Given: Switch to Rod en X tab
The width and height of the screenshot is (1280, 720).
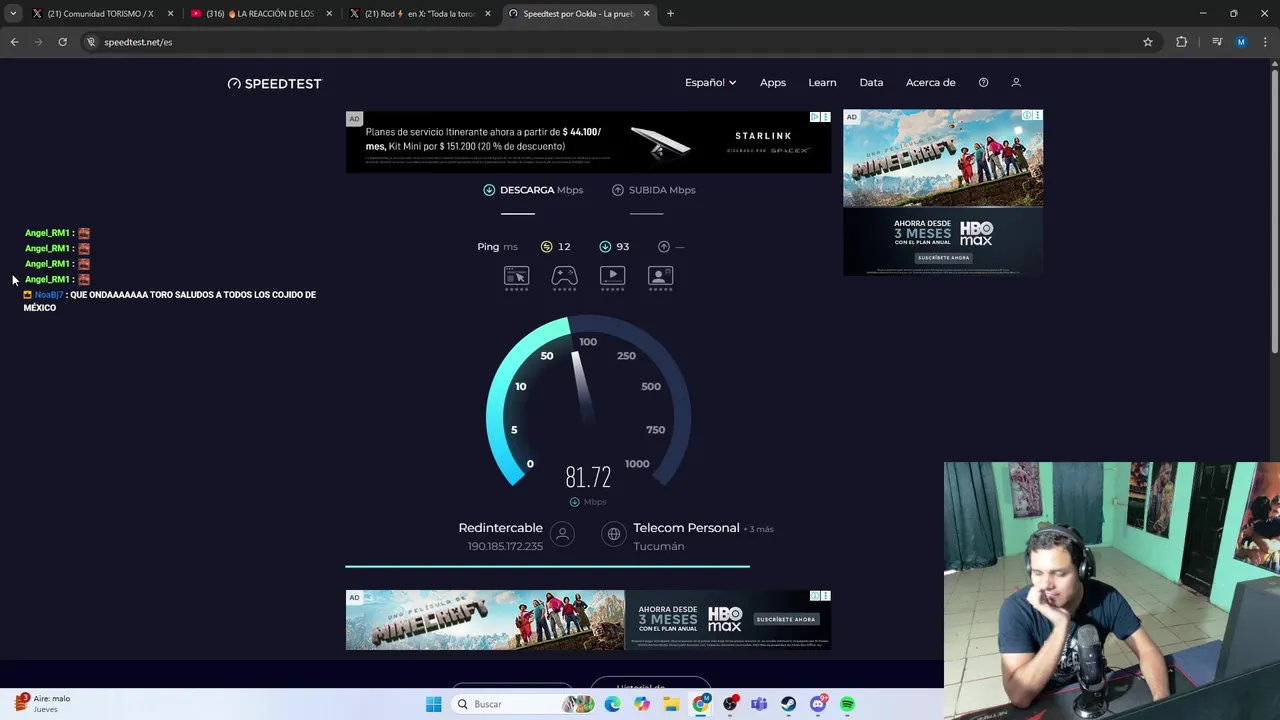Looking at the screenshot, I should (420, 14).
